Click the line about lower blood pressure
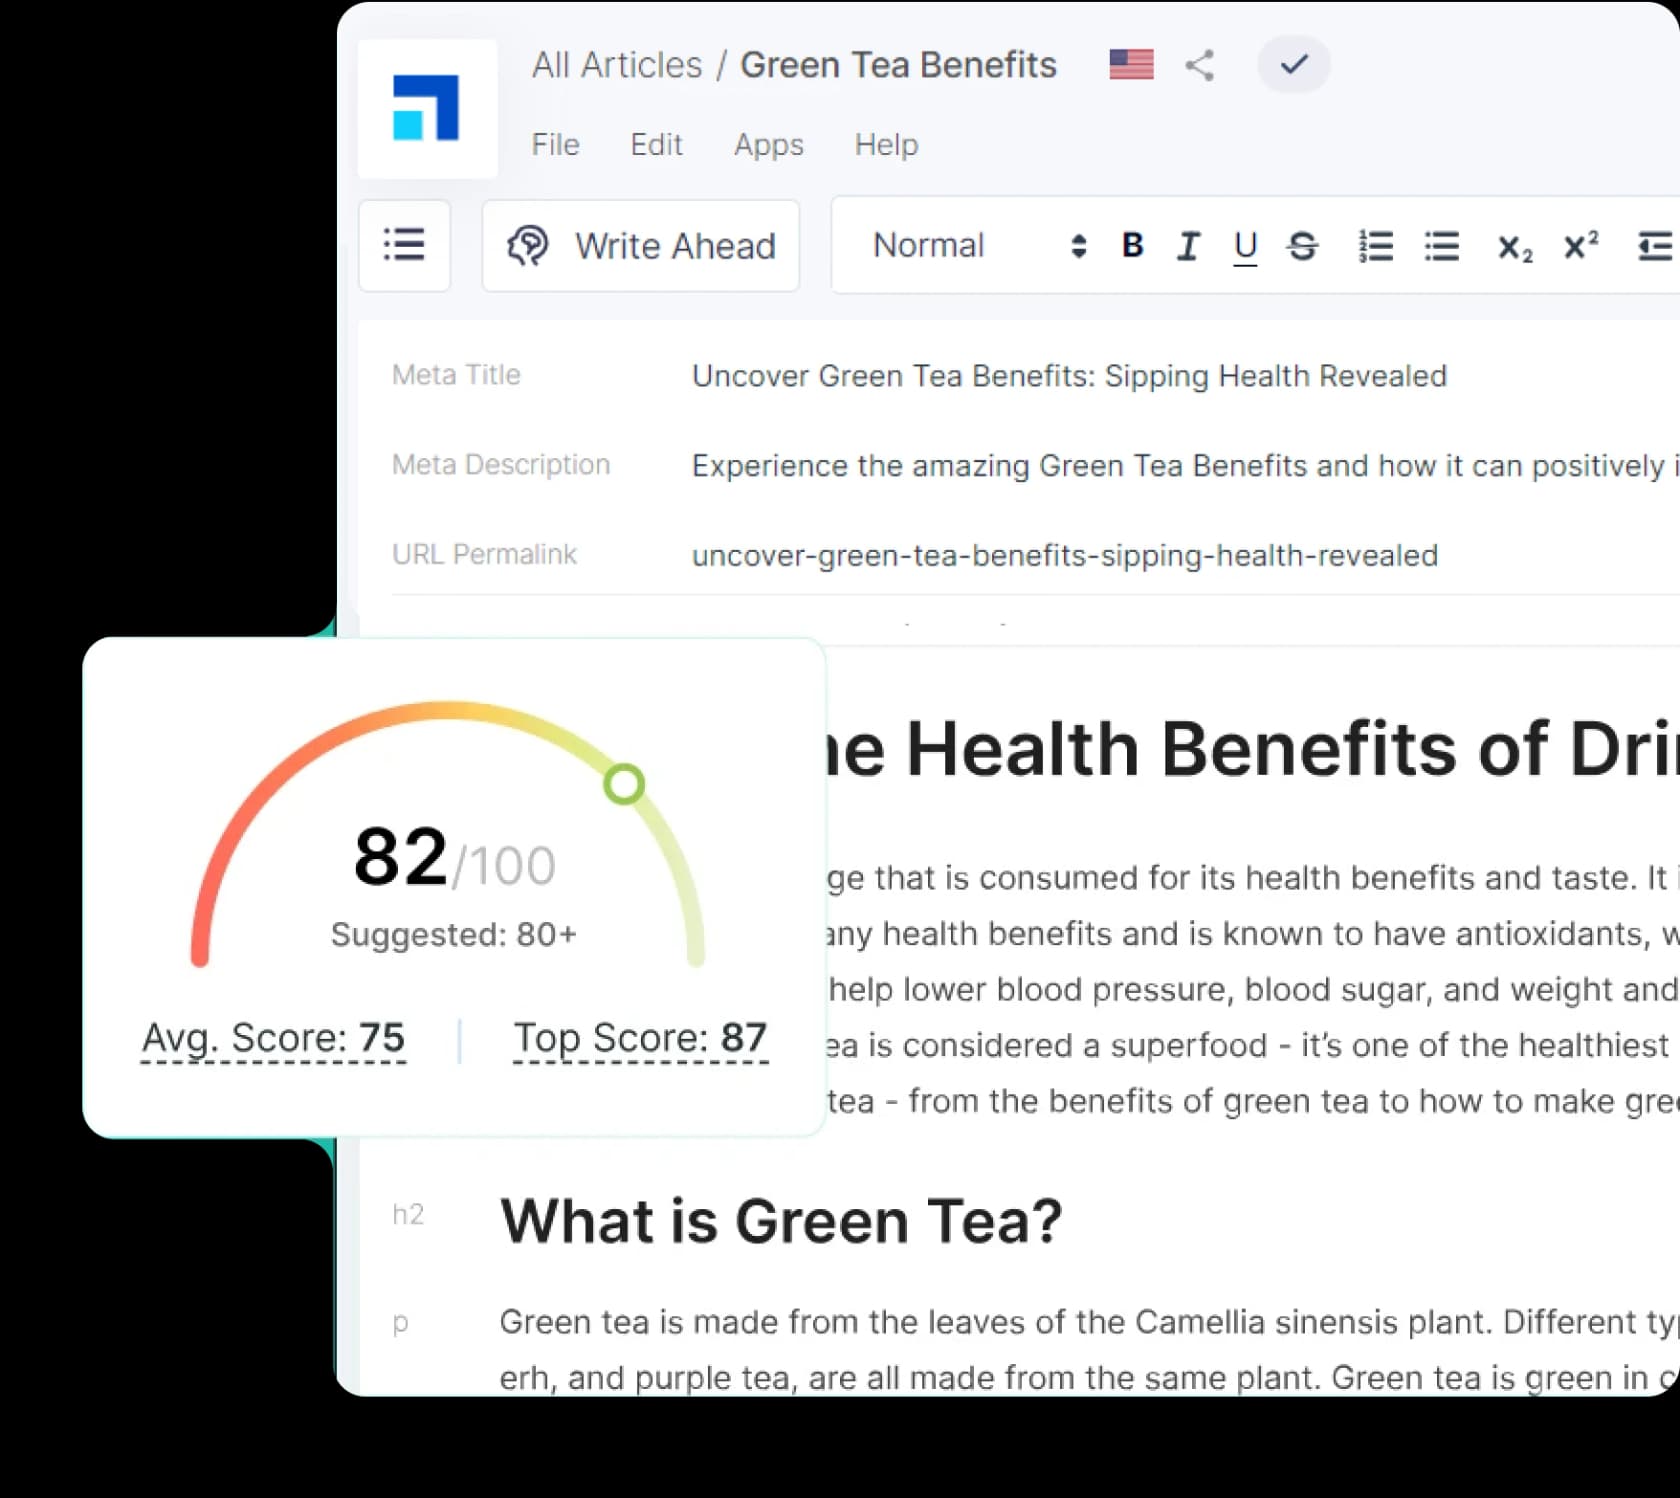The image size is (1680, 1498). pos(1253,990)
